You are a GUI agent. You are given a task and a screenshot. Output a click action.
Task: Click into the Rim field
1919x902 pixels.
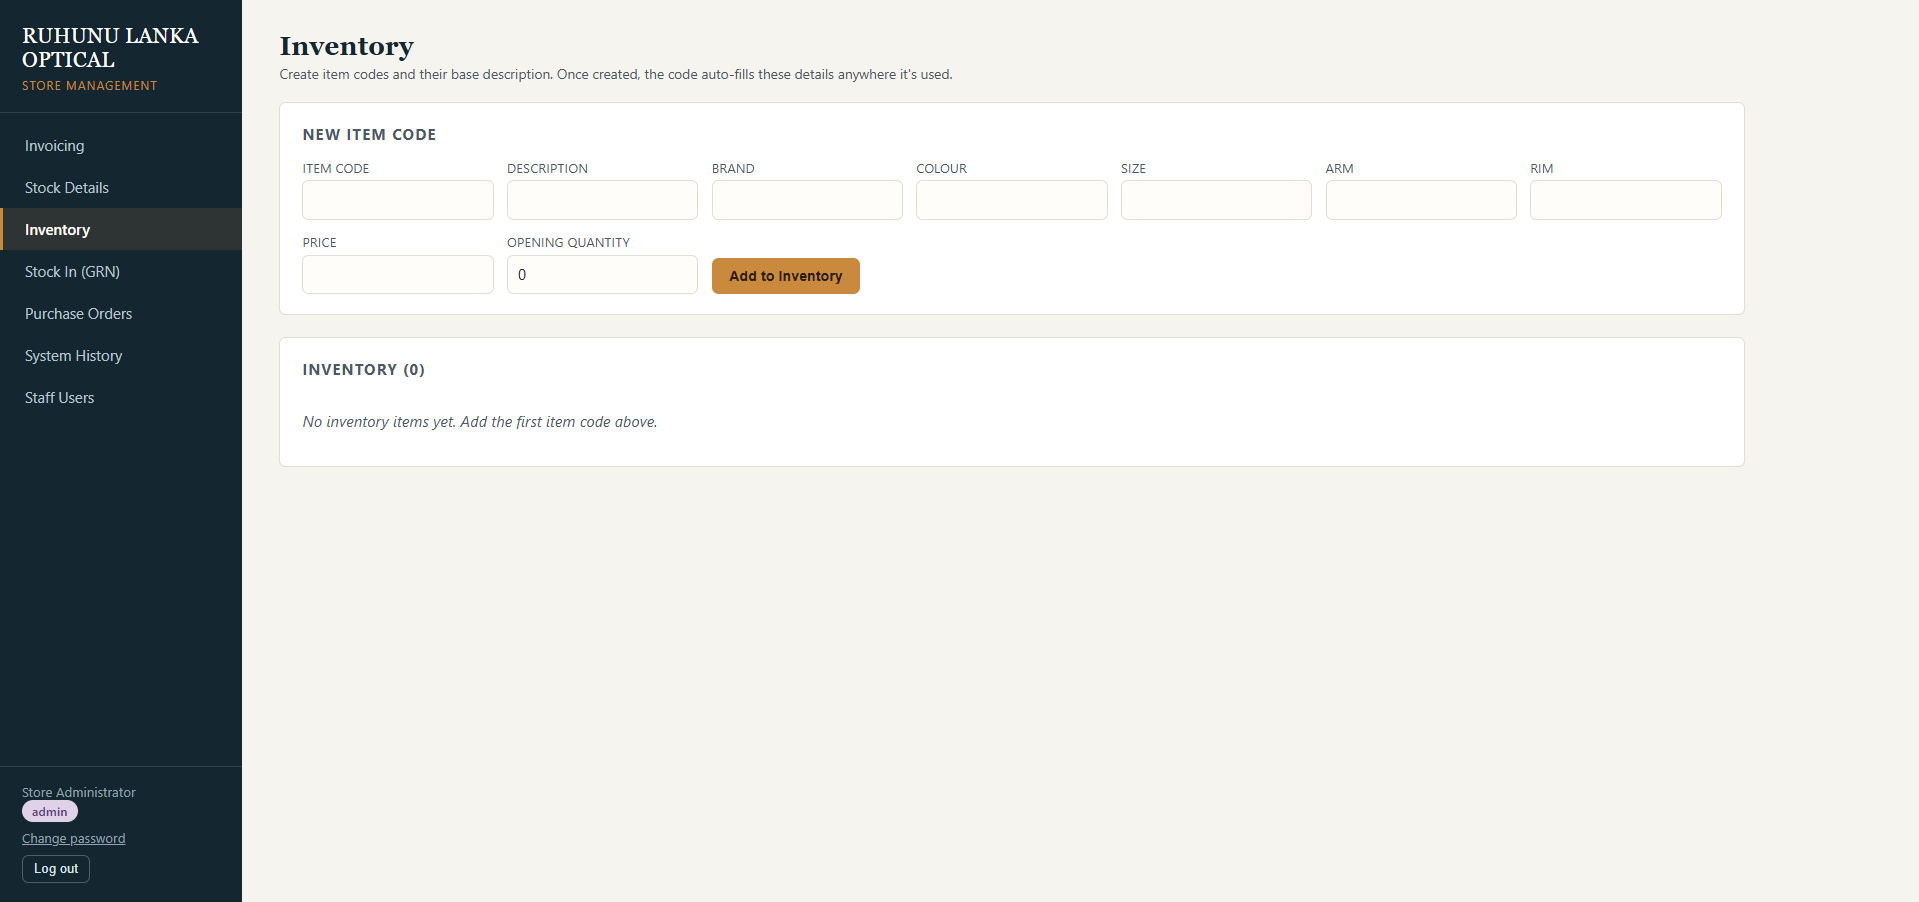(1626, 200)
